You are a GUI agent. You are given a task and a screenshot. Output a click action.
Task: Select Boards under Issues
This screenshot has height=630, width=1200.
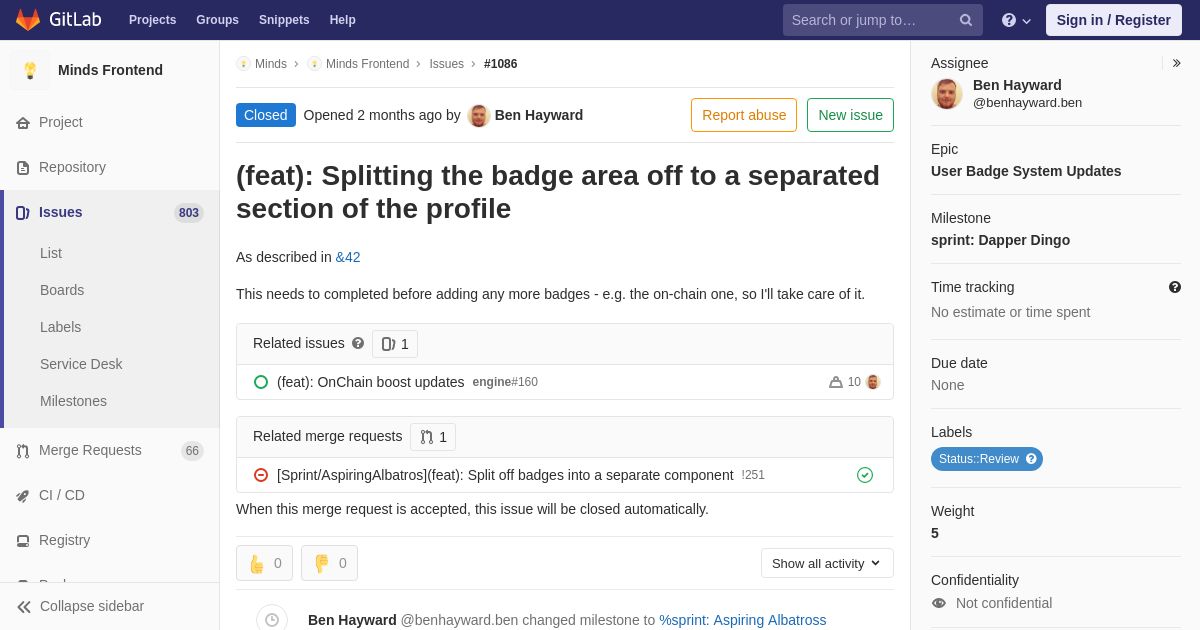tap(62, 290)
